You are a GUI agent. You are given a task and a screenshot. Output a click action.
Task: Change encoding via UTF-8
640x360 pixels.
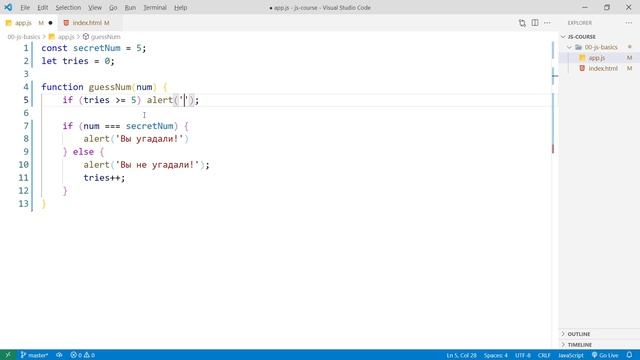pos(522,355)
